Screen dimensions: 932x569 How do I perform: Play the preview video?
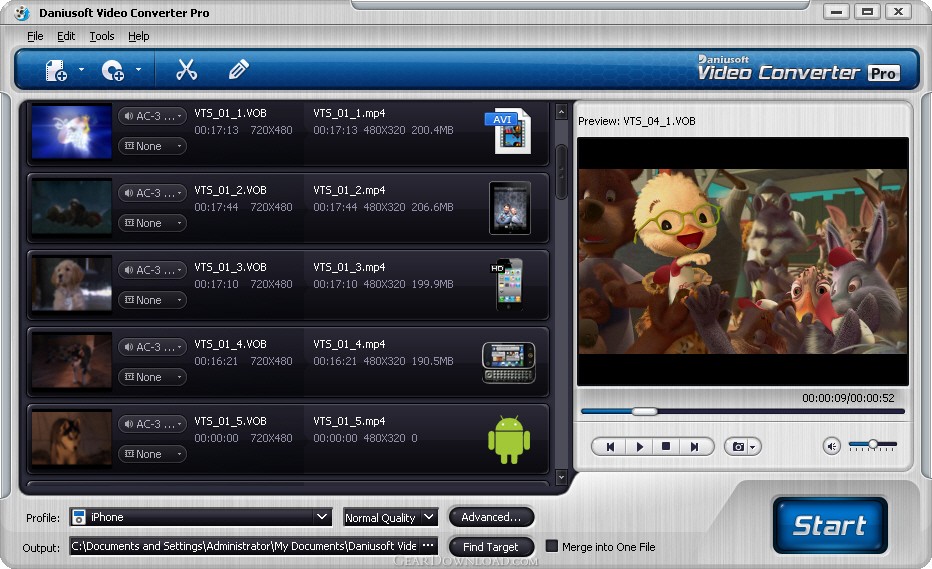coord(640,447)
